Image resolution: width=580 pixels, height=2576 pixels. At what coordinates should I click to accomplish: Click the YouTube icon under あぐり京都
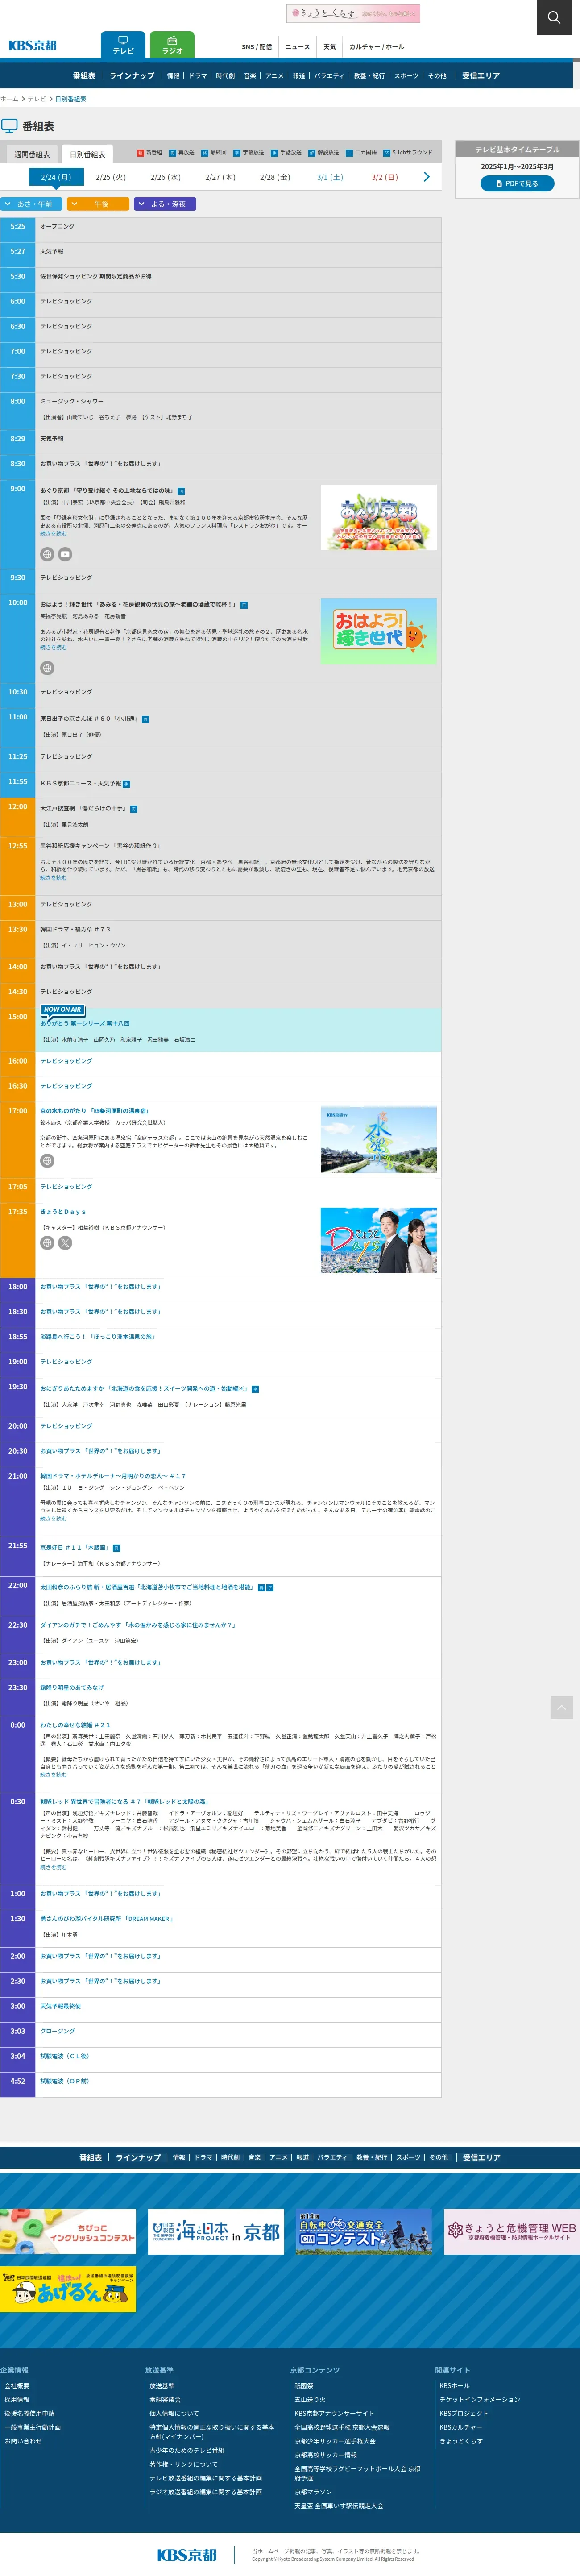65,554
